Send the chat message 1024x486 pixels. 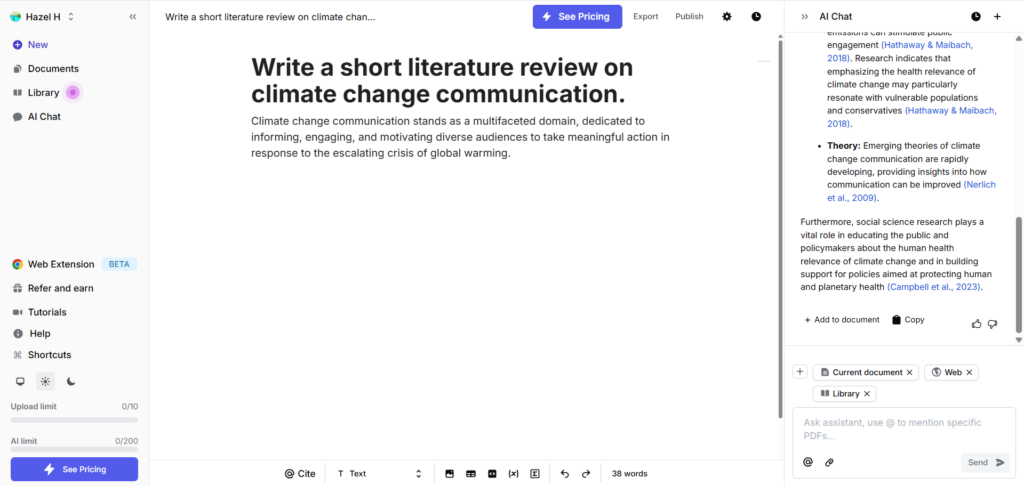(x=985, y=462)
